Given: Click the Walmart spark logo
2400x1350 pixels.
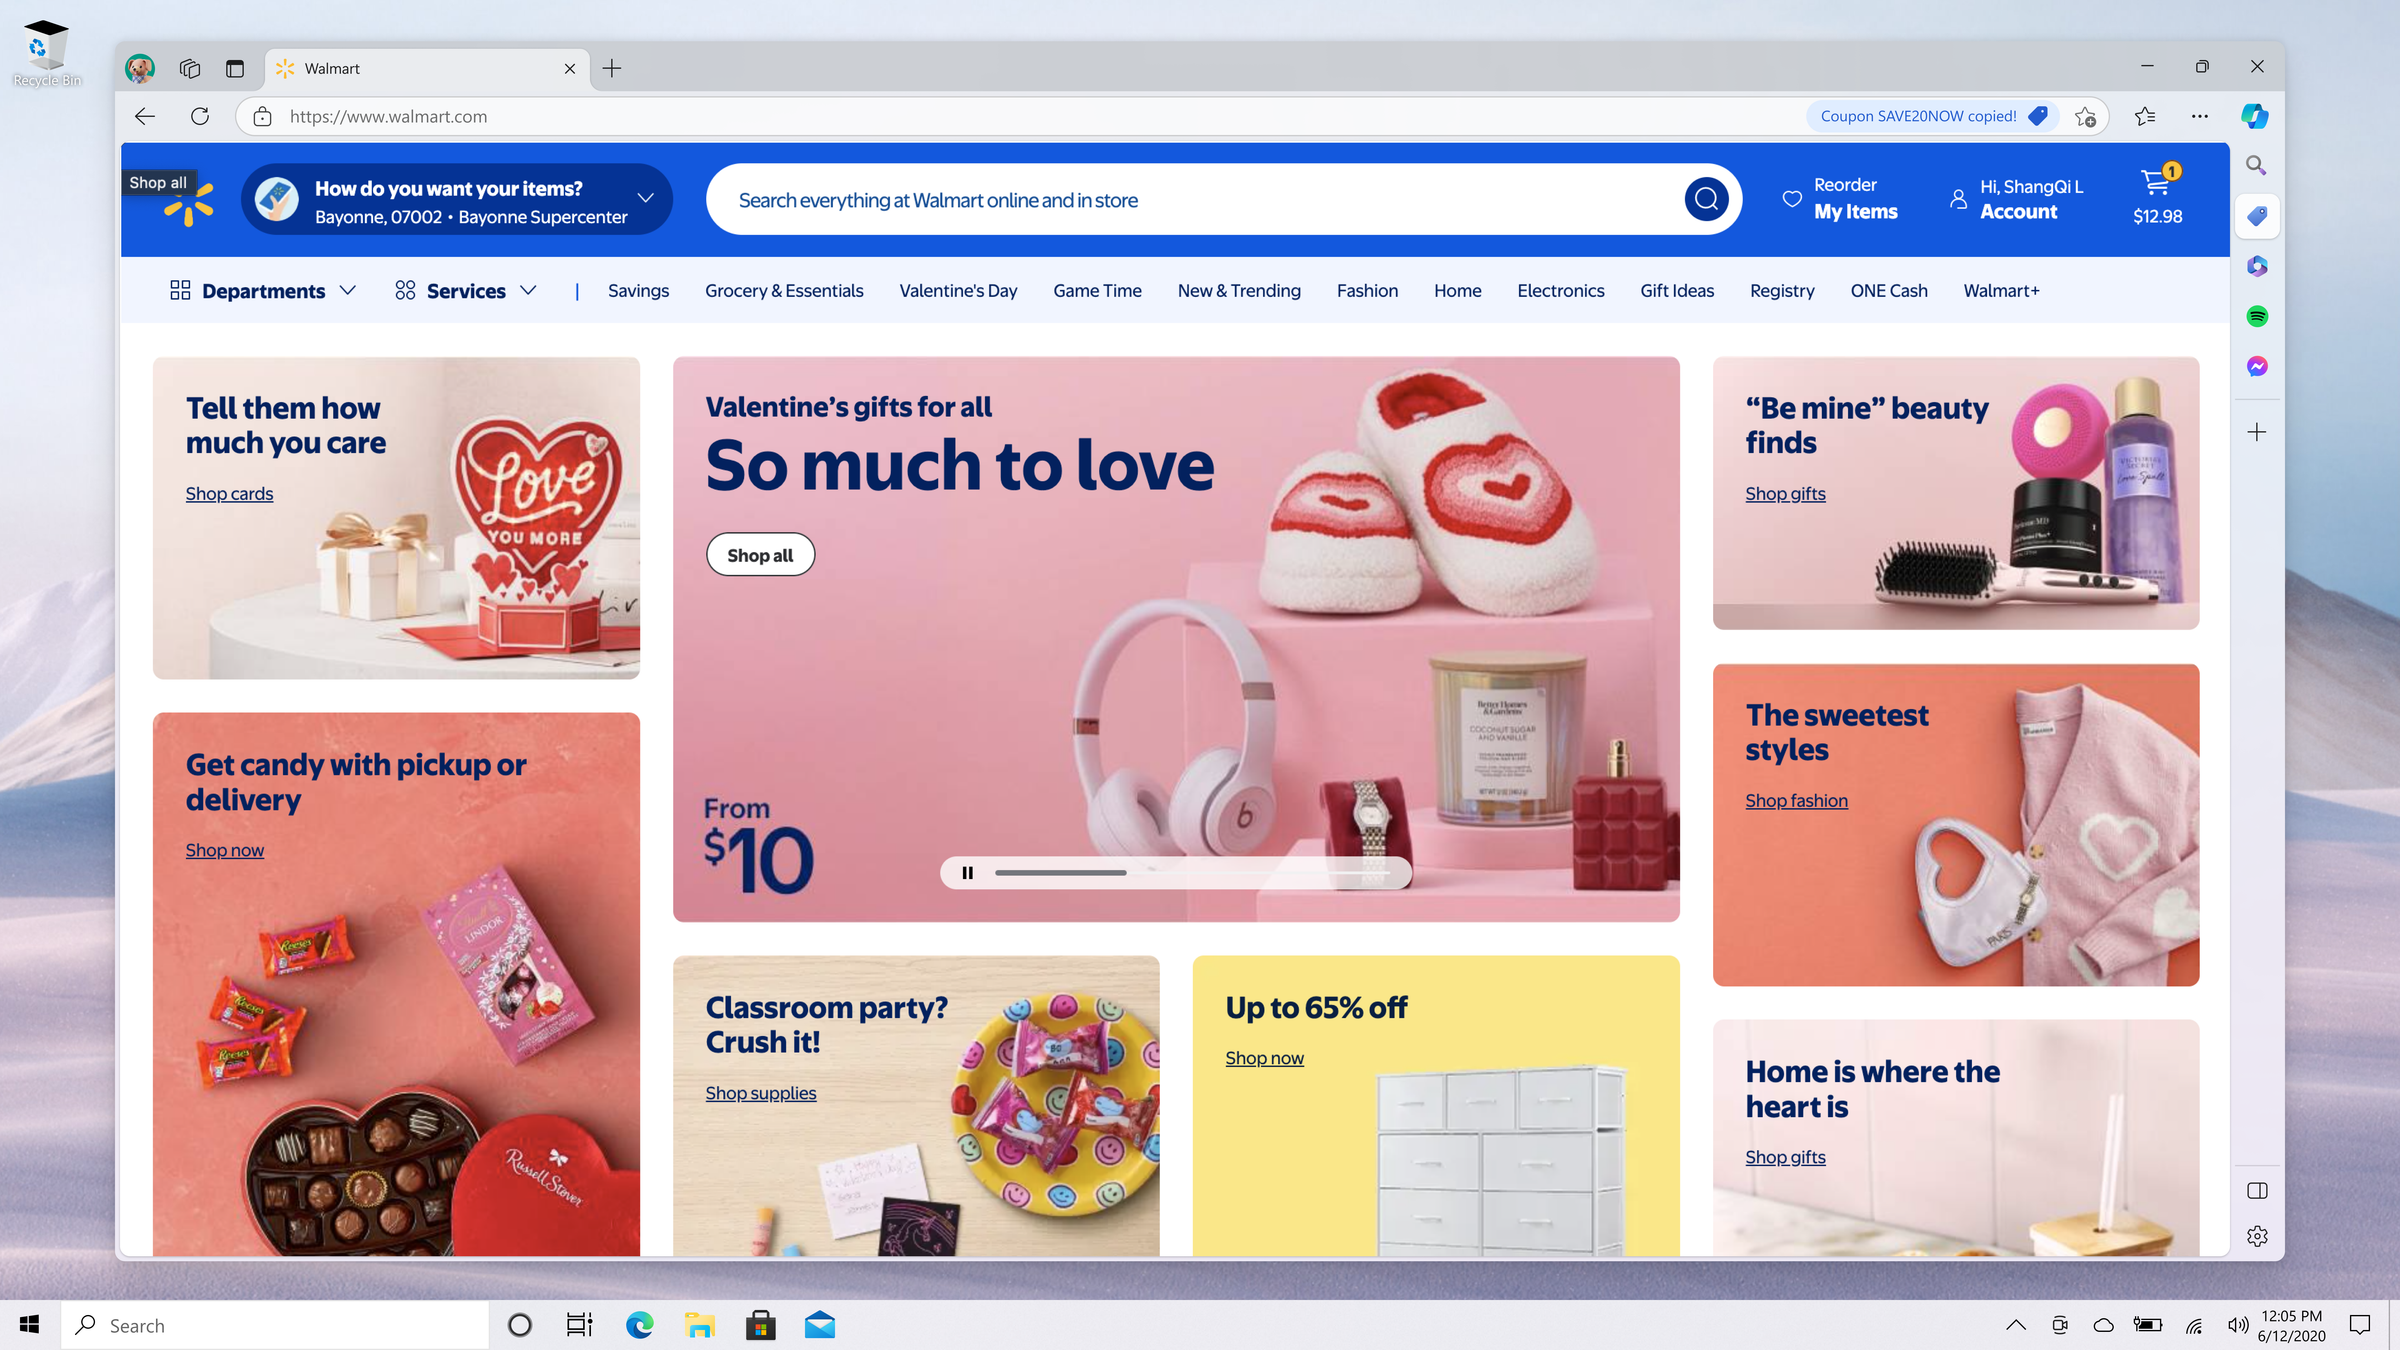Looking at the screenshot, I should click(x=188, y=206).
